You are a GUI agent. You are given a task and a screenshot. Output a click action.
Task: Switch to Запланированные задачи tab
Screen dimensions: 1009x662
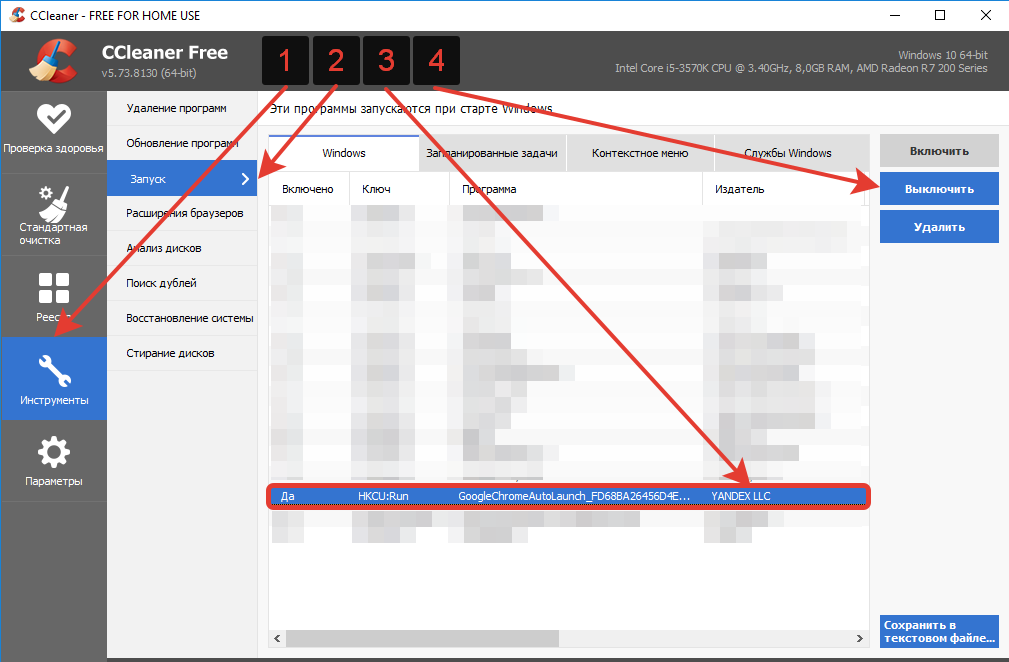(492, 153)
